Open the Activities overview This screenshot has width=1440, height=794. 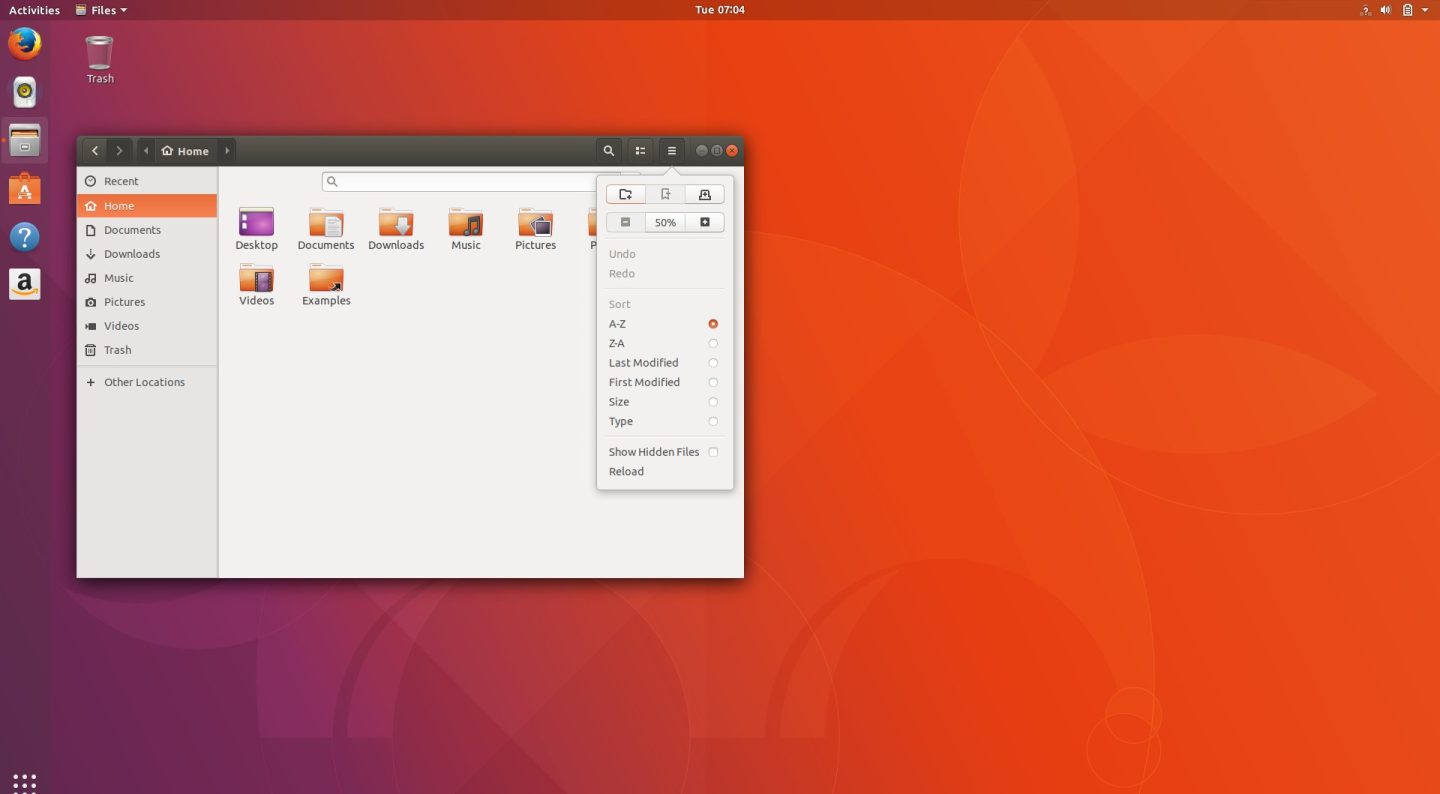click(x=33, y=10)
